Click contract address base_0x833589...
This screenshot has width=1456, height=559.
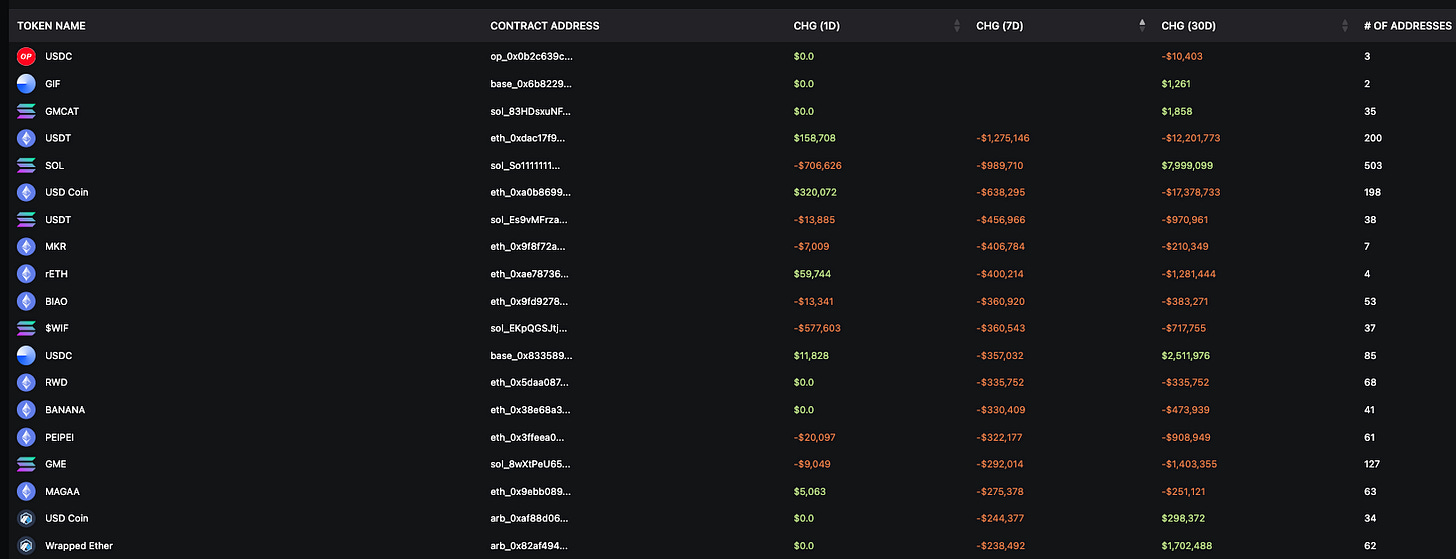(x=531, y=355)
